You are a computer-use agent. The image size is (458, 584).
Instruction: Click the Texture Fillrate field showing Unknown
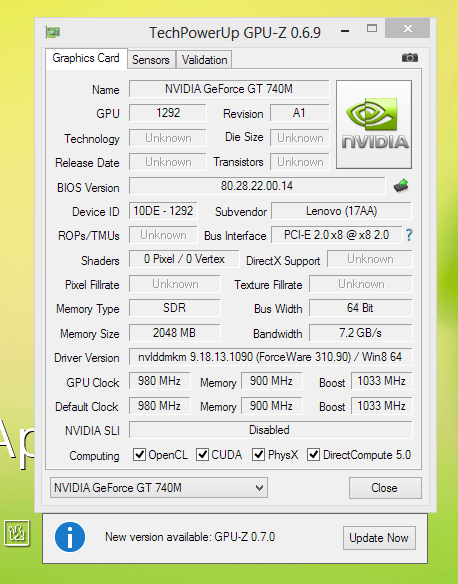point(360,284)
